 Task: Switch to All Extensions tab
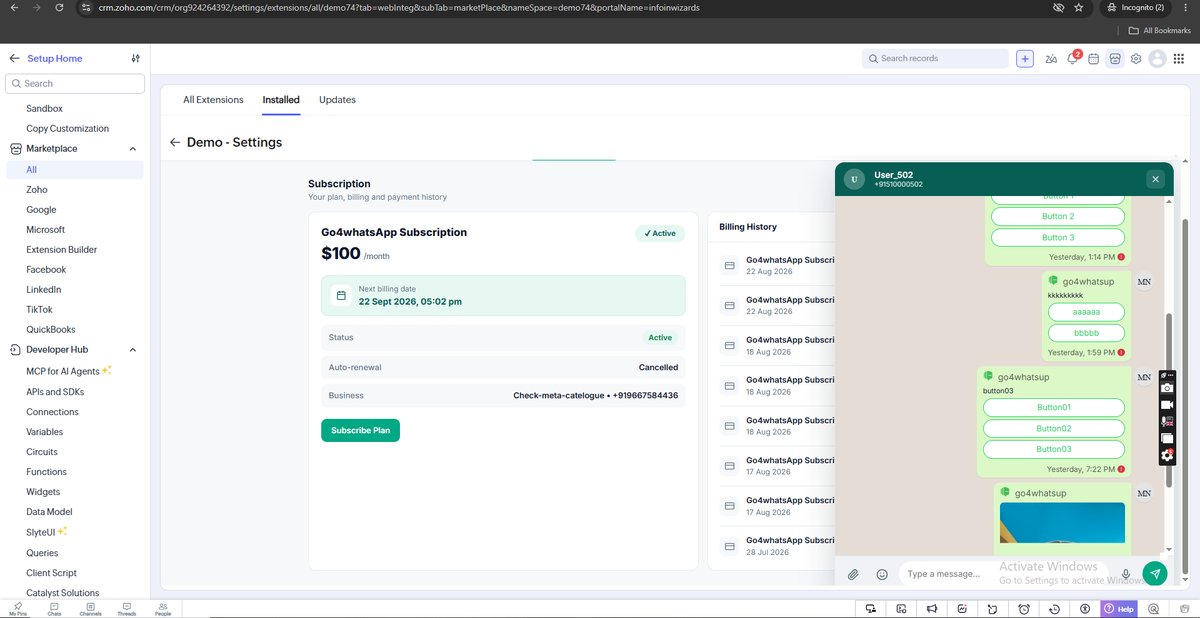click(213, 100)
